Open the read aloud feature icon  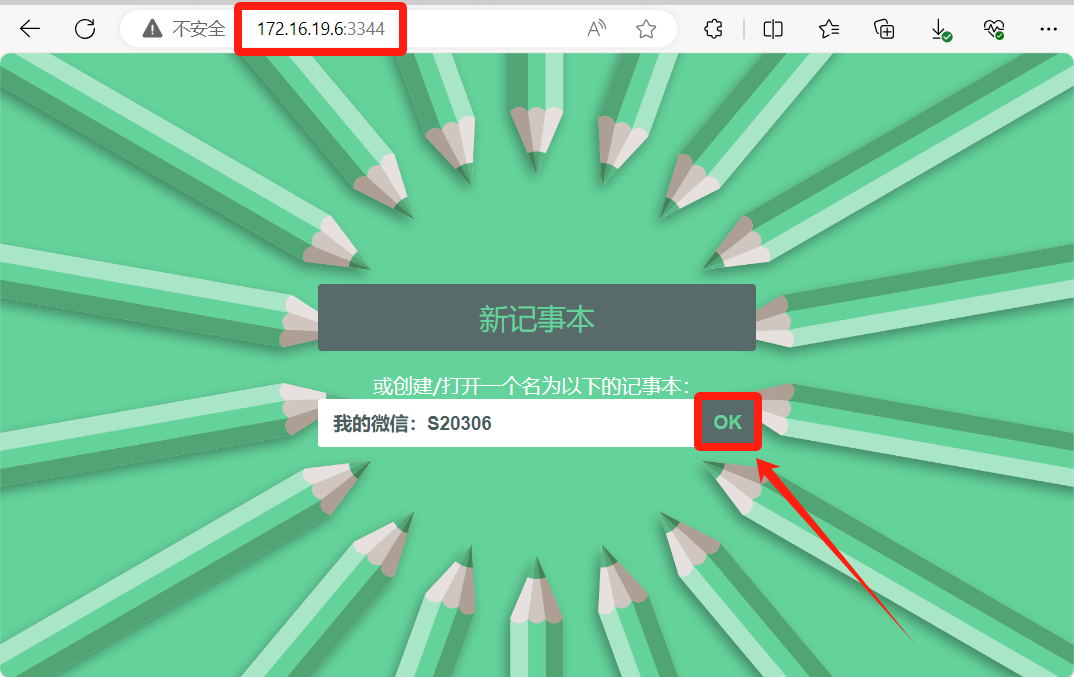point(597,29)
